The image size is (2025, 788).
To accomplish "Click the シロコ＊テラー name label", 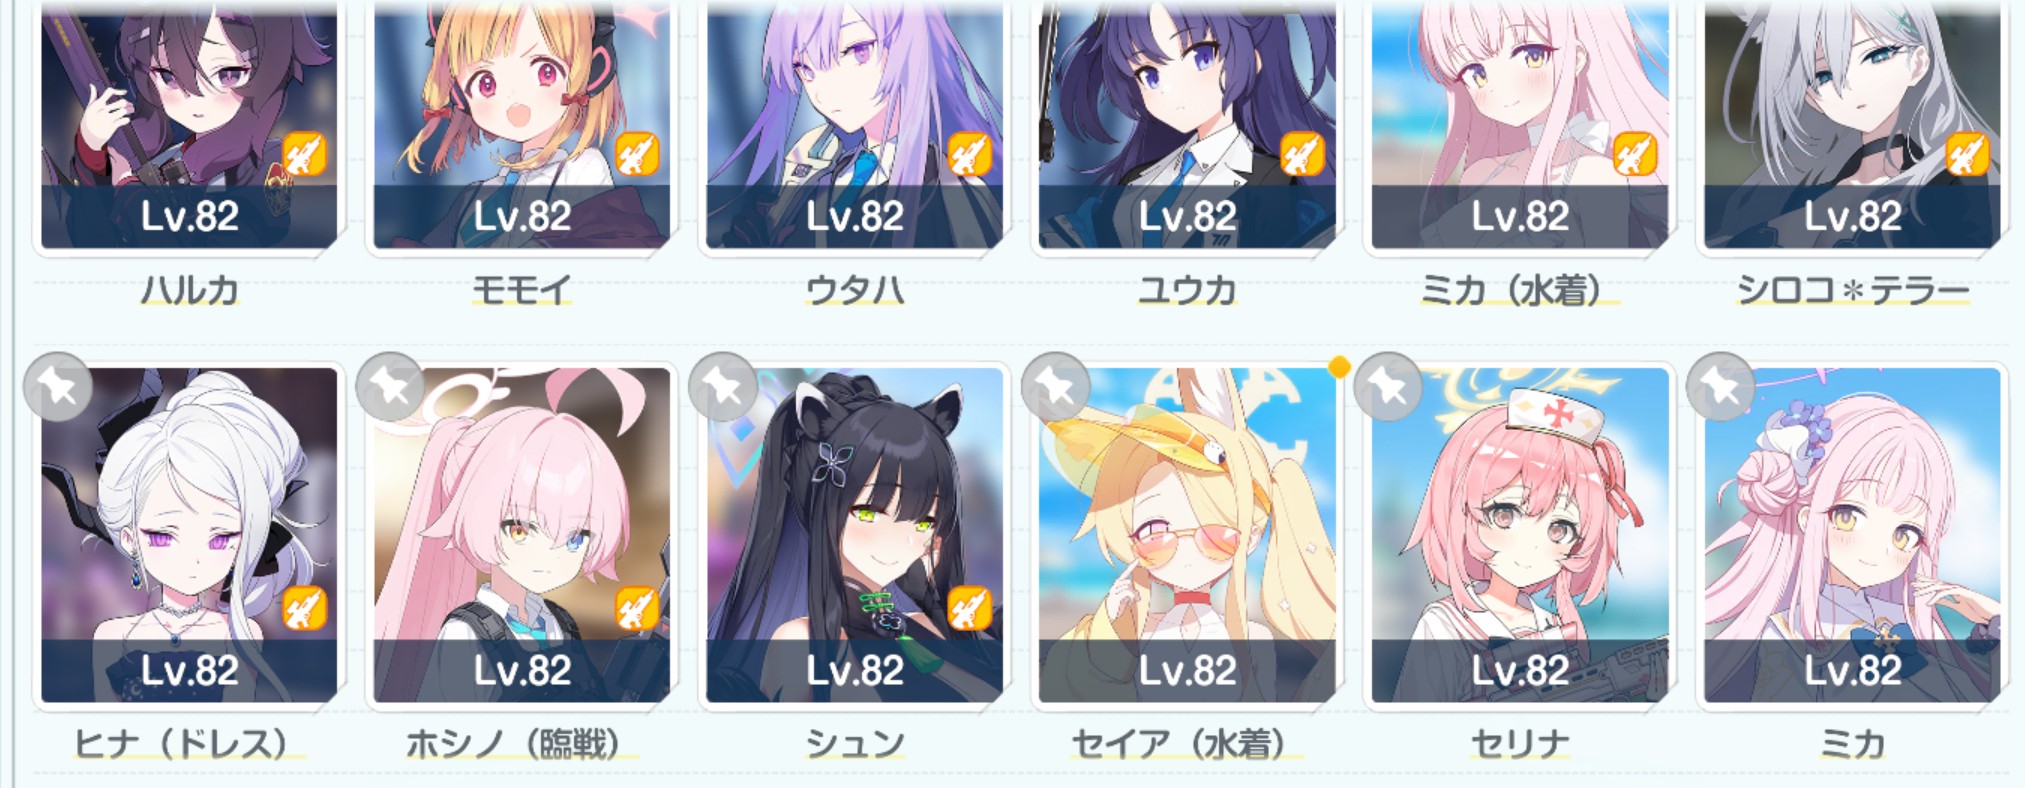I will coord(1853,290).
